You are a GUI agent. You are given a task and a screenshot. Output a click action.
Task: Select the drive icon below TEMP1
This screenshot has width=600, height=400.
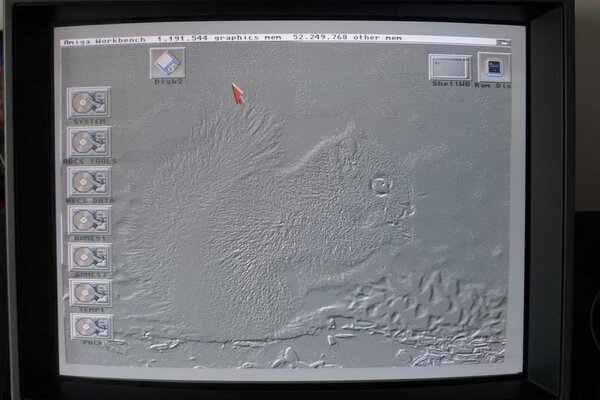[x=91, y=327]
